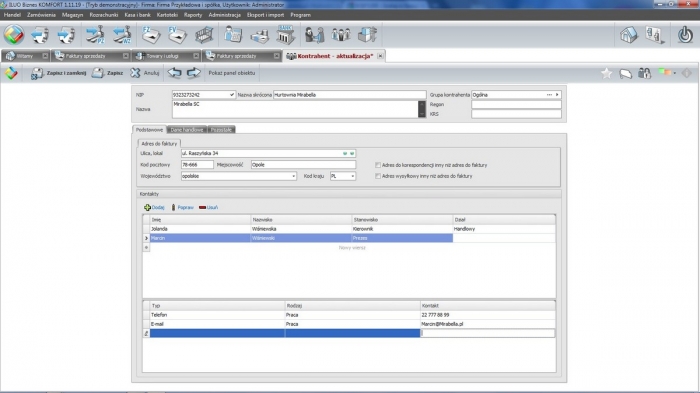This screenshot has height=393, width=700.
Task: Click the row expander on Marcin row
Action: pyautogui.click(x=146, y=238)
